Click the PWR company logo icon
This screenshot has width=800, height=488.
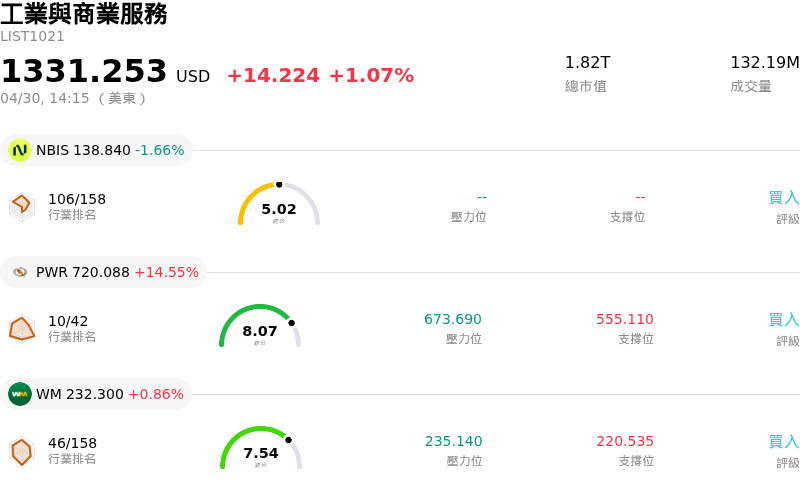pyautogui.click(x=20, y=272)
